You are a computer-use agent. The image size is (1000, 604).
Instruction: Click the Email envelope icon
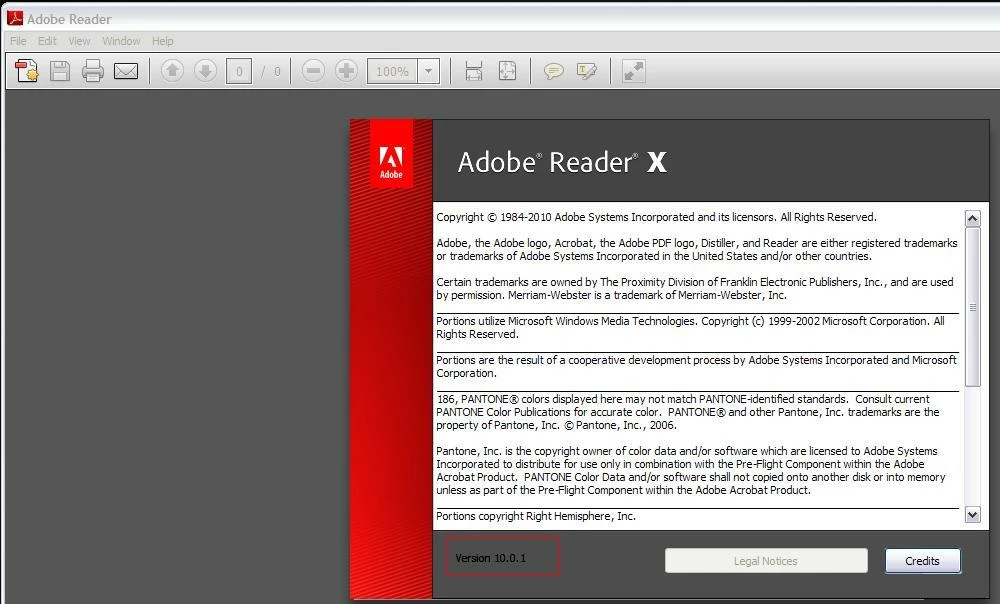point(126,71)
